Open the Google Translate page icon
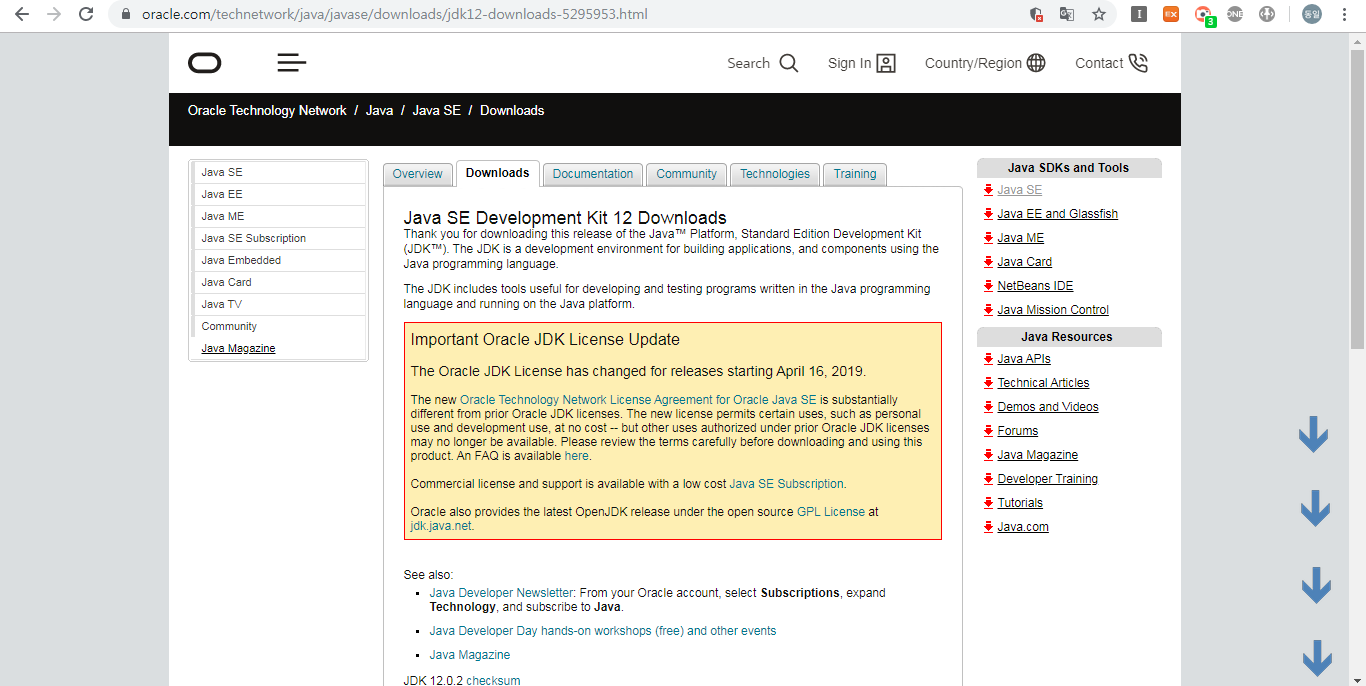 (1067, 14)
